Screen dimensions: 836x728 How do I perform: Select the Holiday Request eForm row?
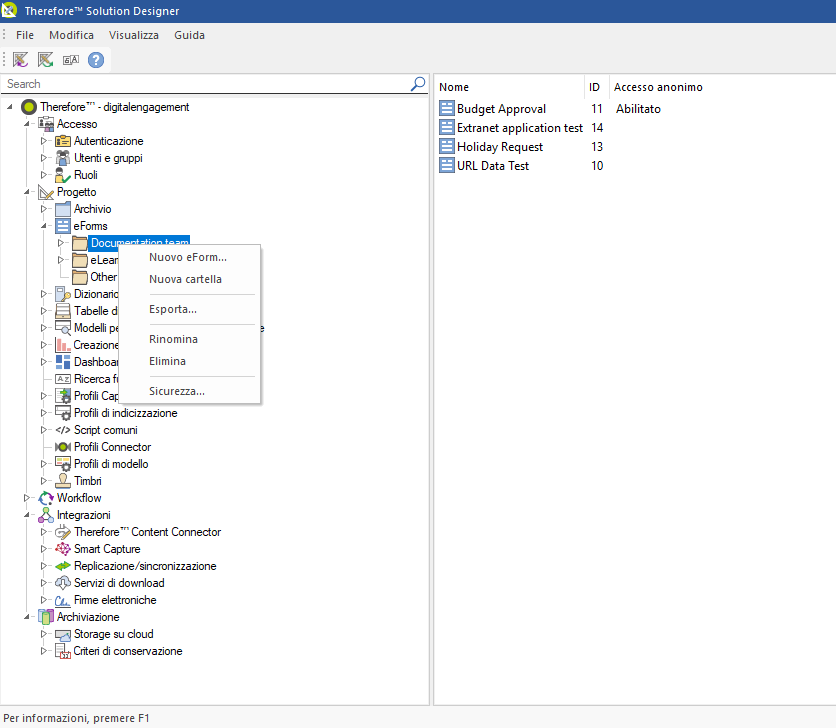pos(499,147)
